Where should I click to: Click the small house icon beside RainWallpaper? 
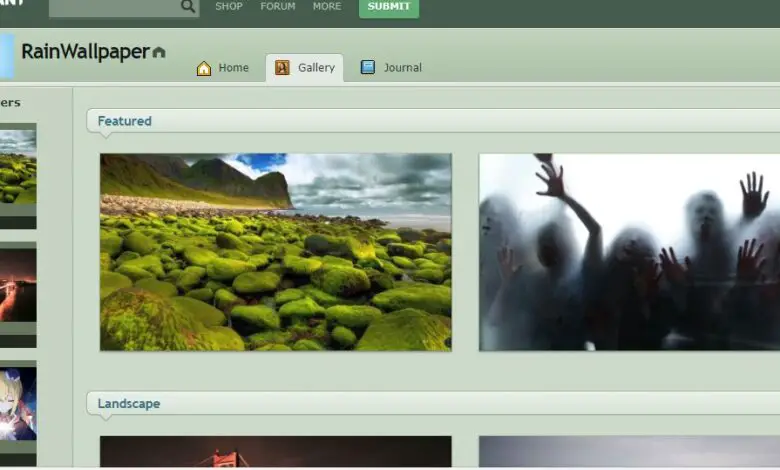159,52
